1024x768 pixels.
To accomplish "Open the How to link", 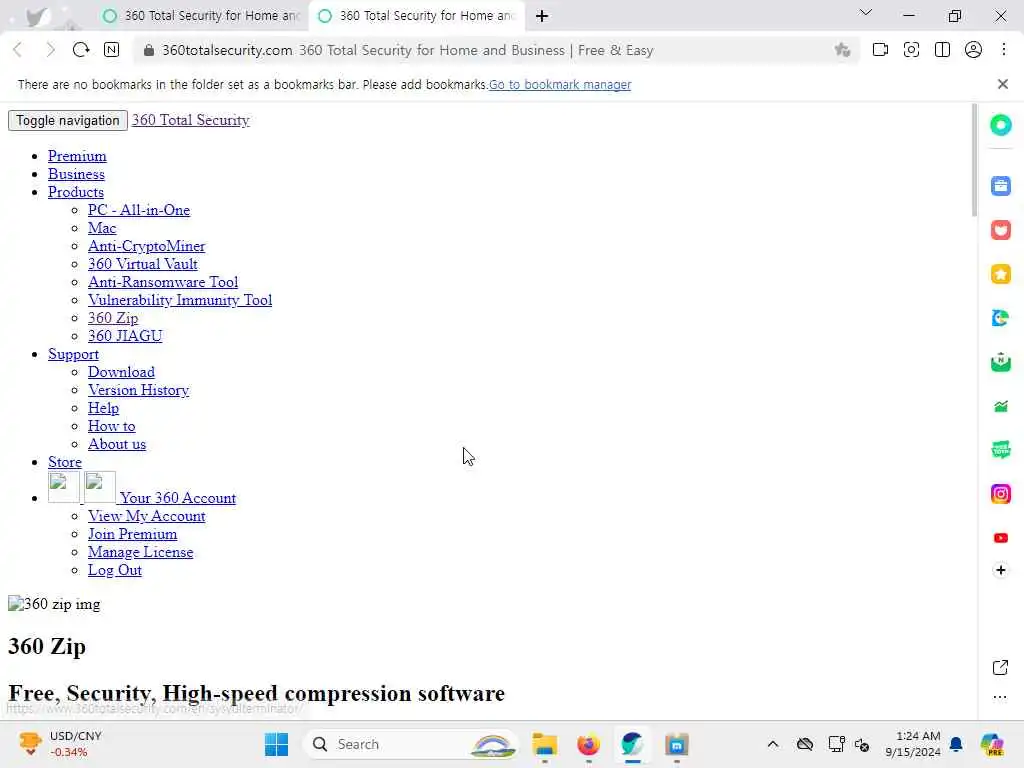I will tap(112, 426).
